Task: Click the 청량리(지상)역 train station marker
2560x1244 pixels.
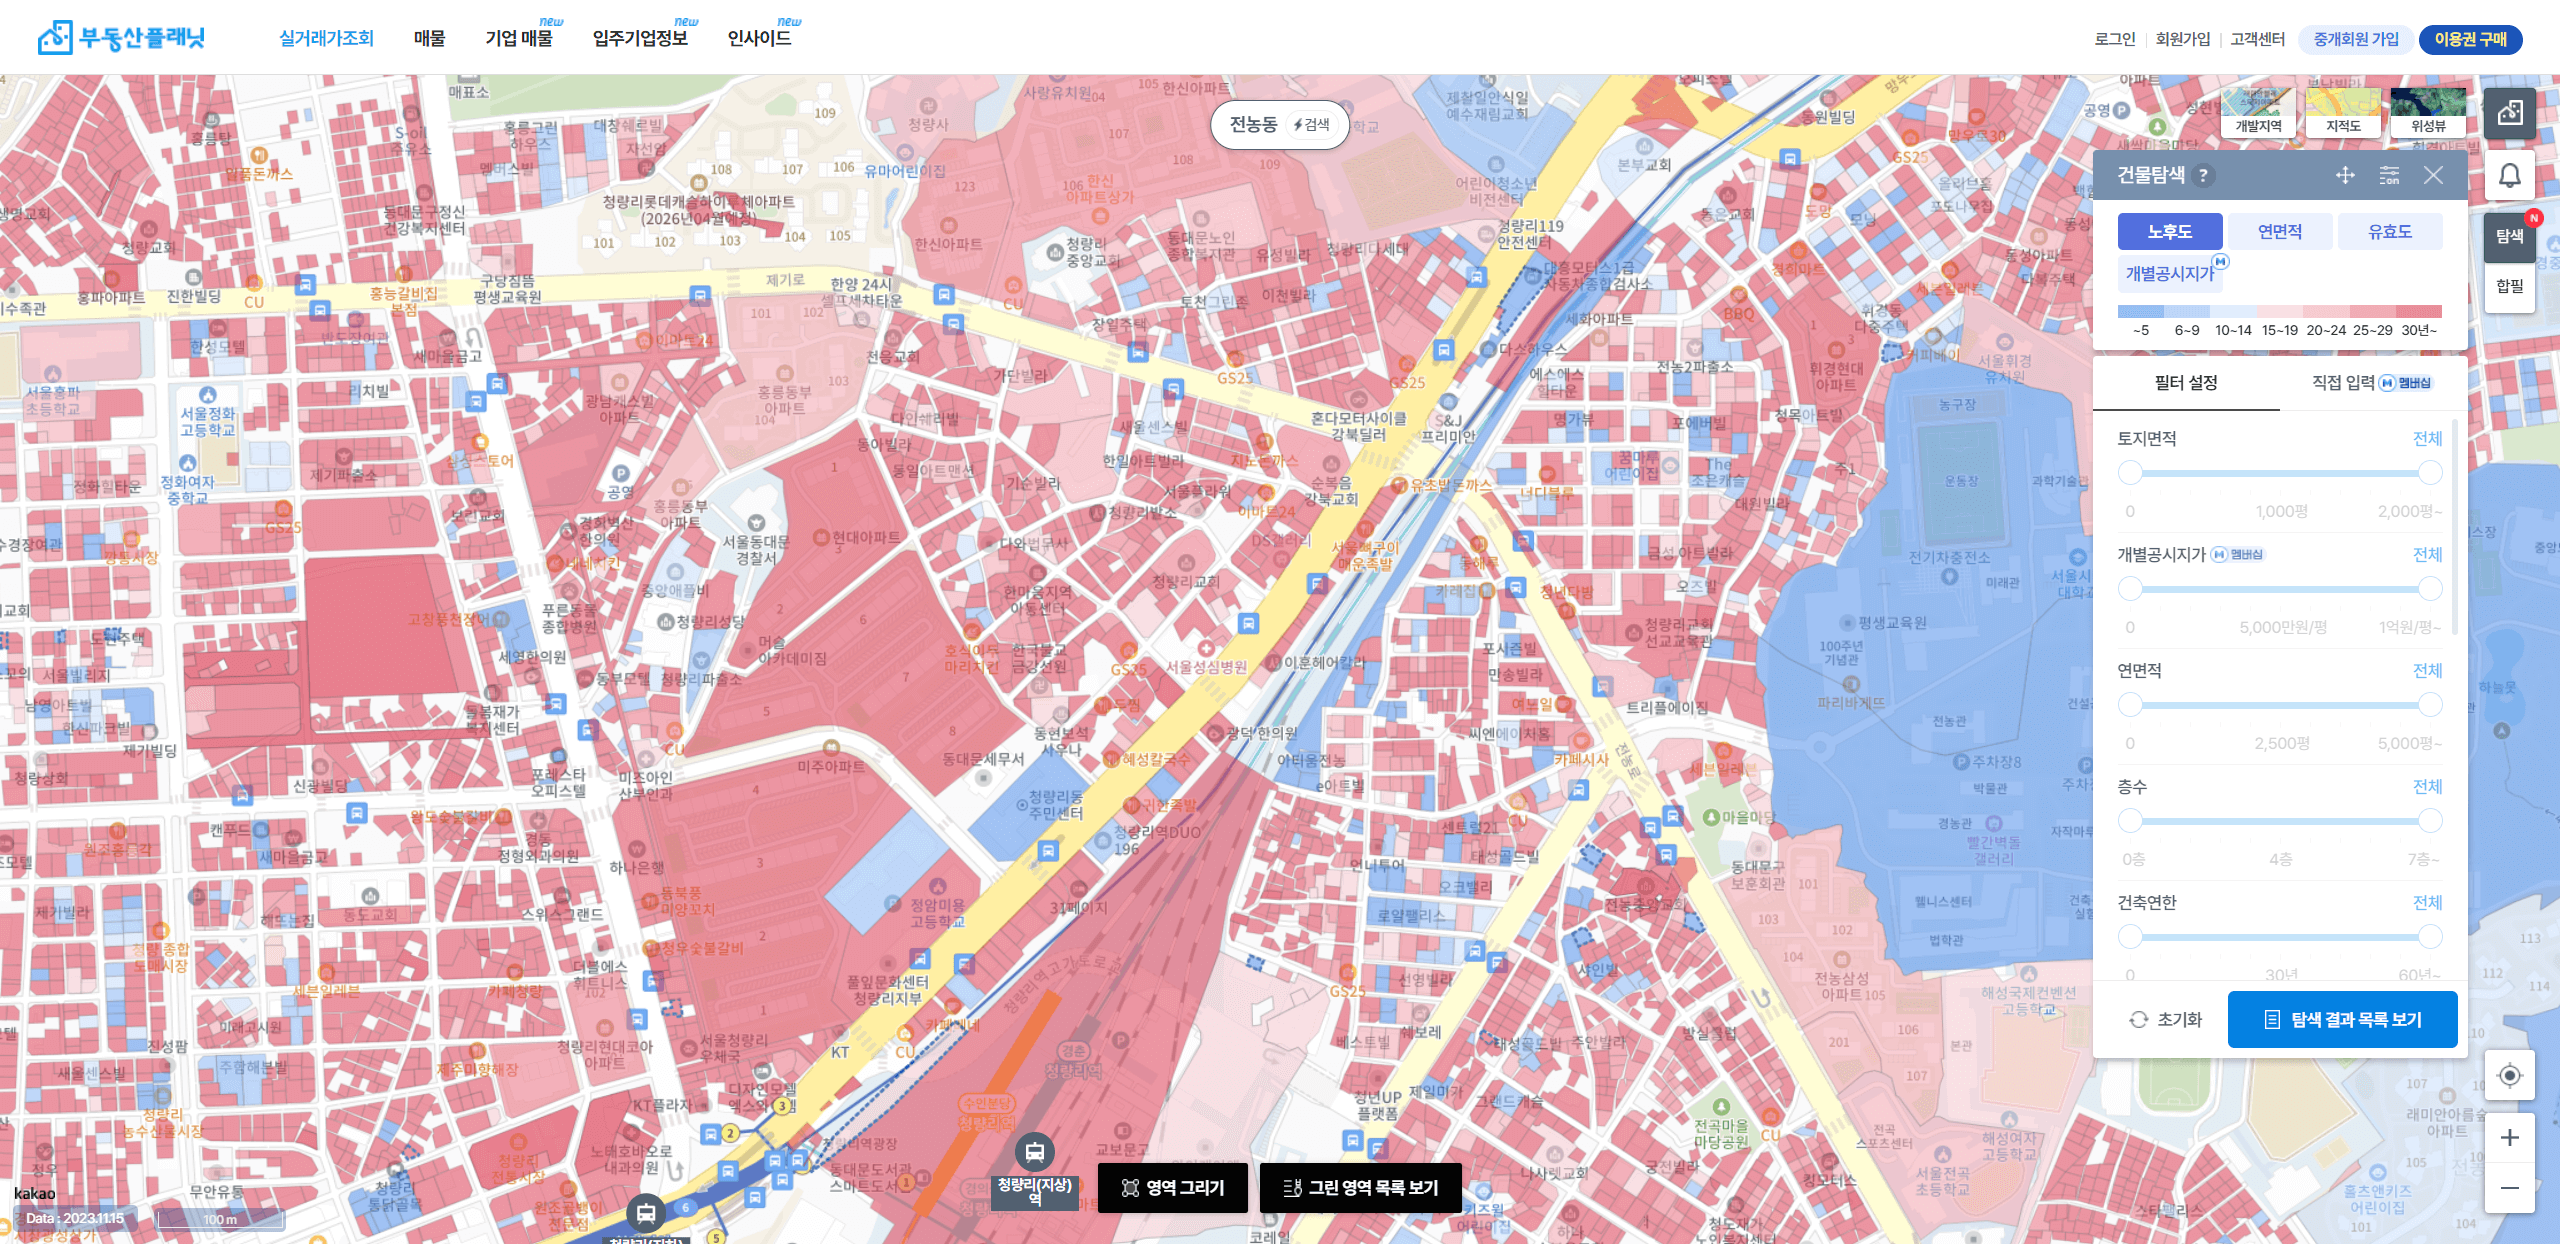Action: pos(1034,1153)
